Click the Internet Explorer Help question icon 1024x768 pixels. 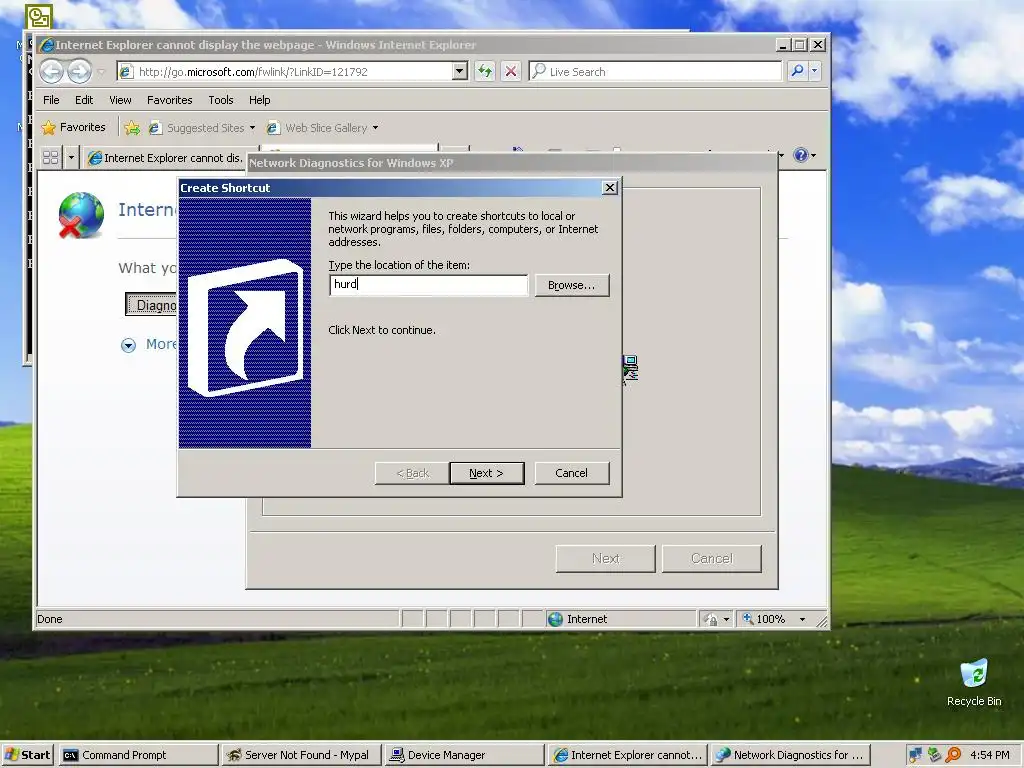coord(800,155)
